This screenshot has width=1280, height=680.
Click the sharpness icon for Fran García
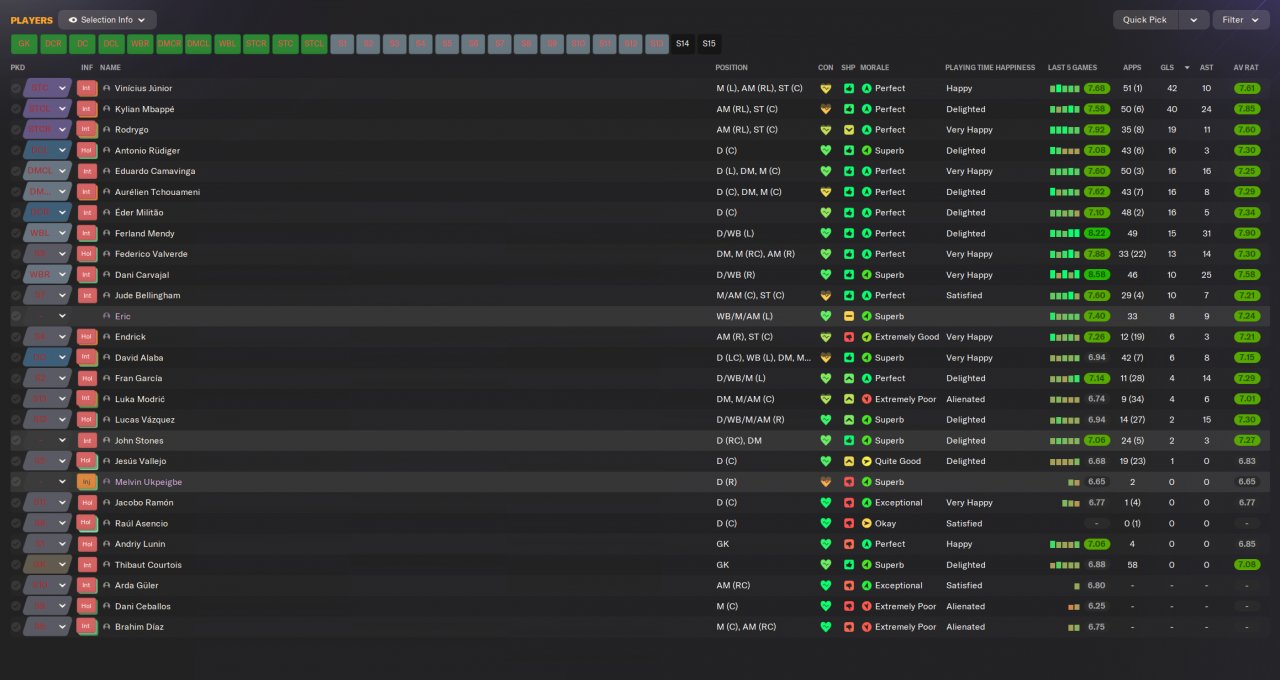click(x=848, y=378)
